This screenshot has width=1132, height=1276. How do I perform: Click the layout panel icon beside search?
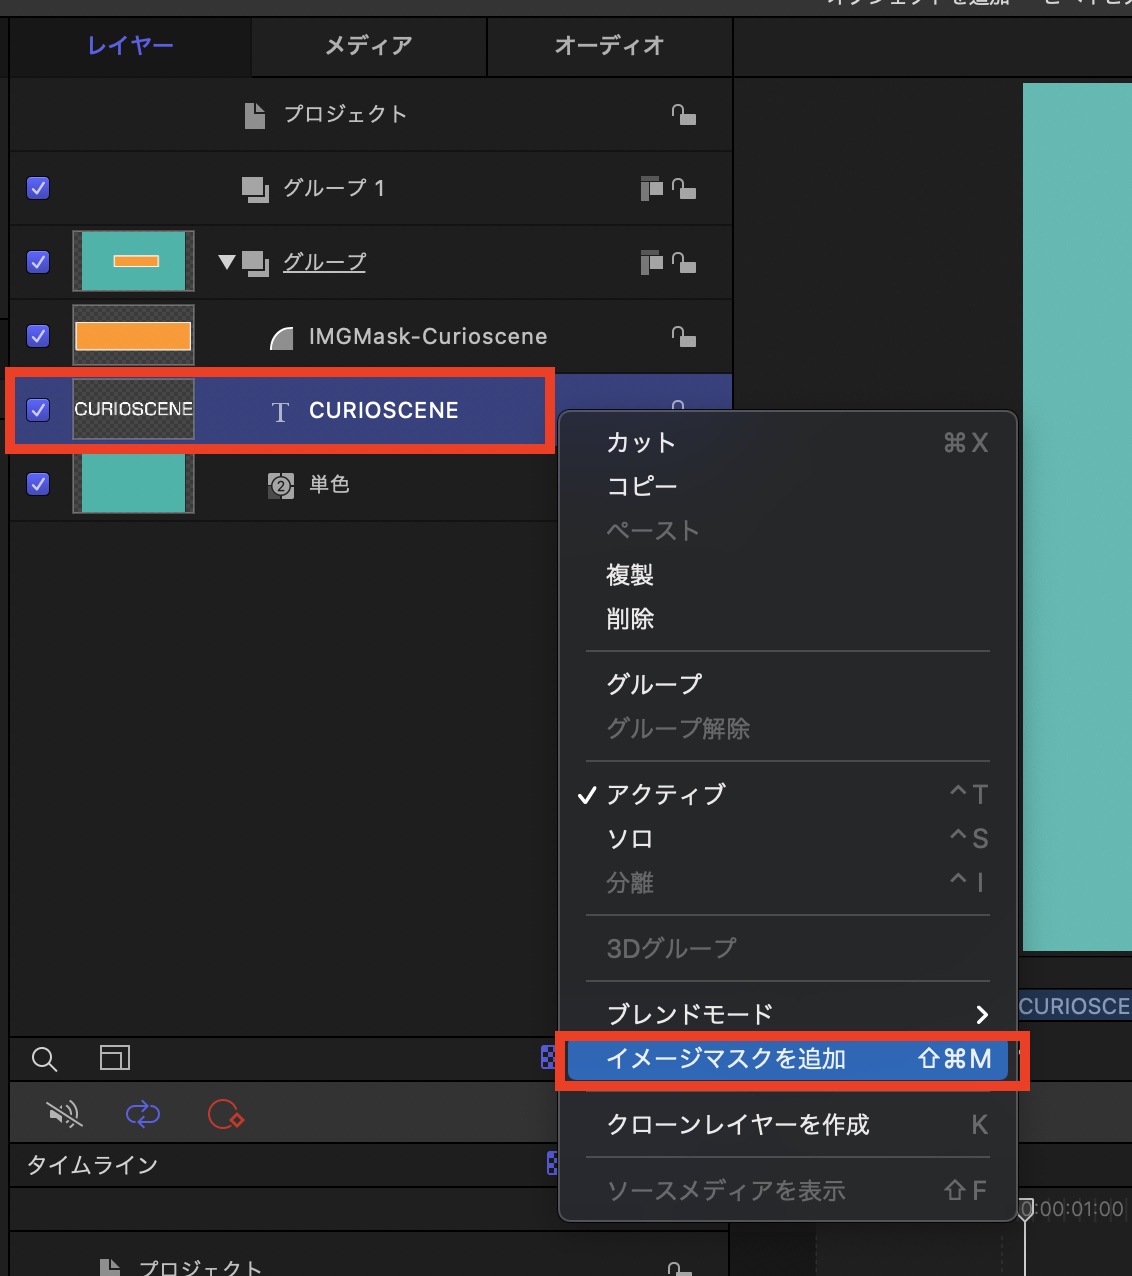pos(115,1058)
